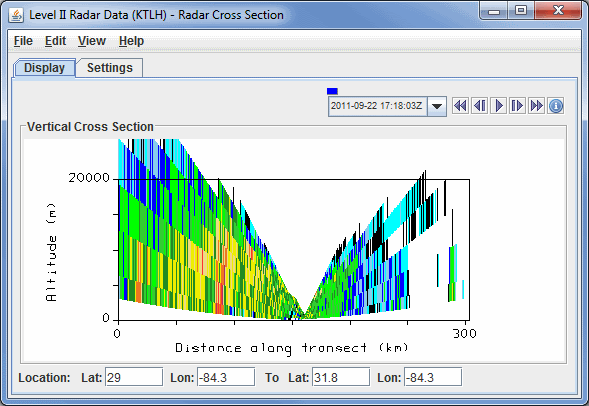Select the 2011-09-22 17:18:03Z time box
The width and height of the screenshot is (589, 406).
(x=377, y=106)
